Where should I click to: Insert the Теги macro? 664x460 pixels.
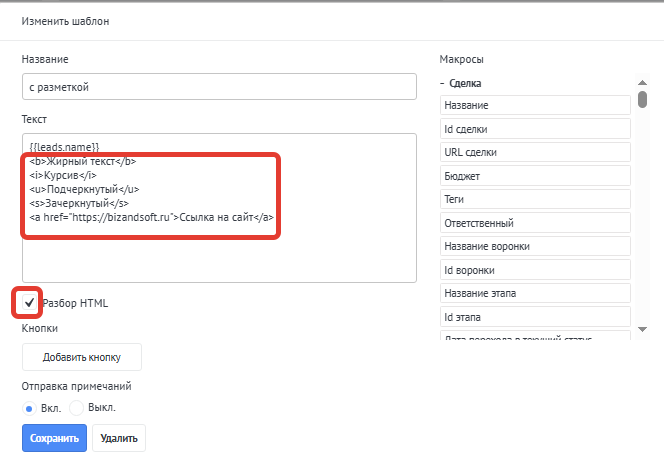click(535, 199)
